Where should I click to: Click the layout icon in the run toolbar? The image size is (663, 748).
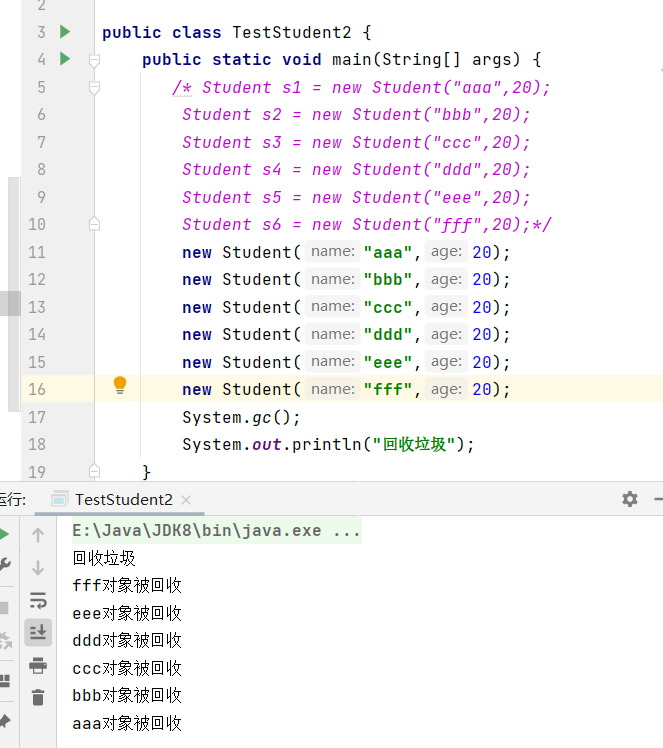tap(5, 681)
